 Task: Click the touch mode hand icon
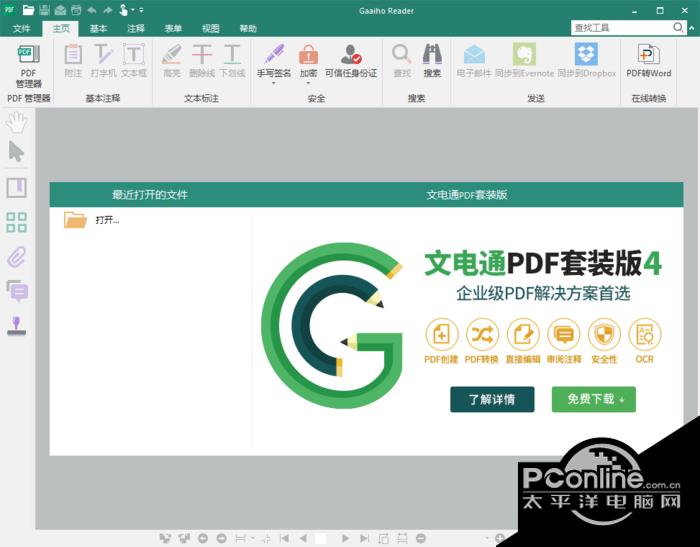tap(124, 10)
